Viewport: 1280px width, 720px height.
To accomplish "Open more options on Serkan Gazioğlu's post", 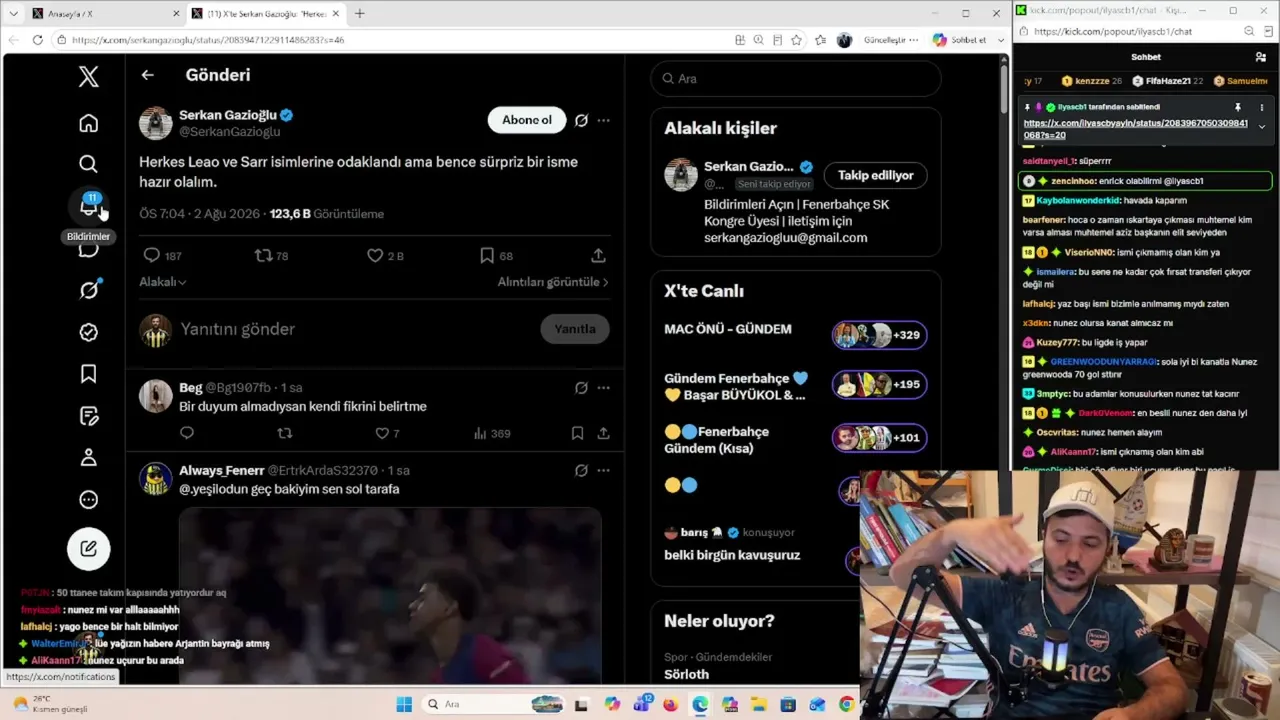I will coord(603,120).
